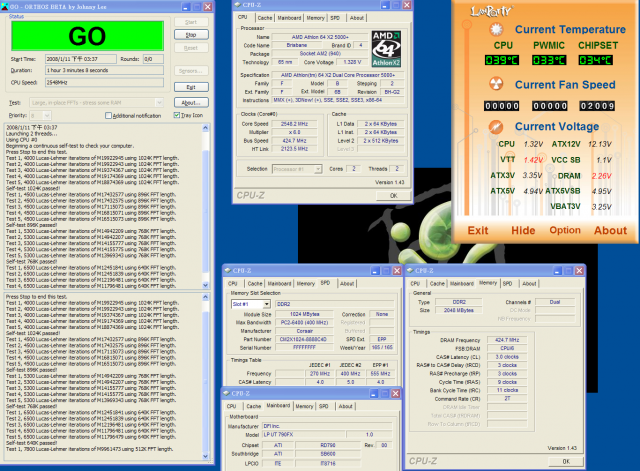Viewport: 640px width, 471px height.
Task: Click Hide in the LanParty monitor
Action: 523,231
